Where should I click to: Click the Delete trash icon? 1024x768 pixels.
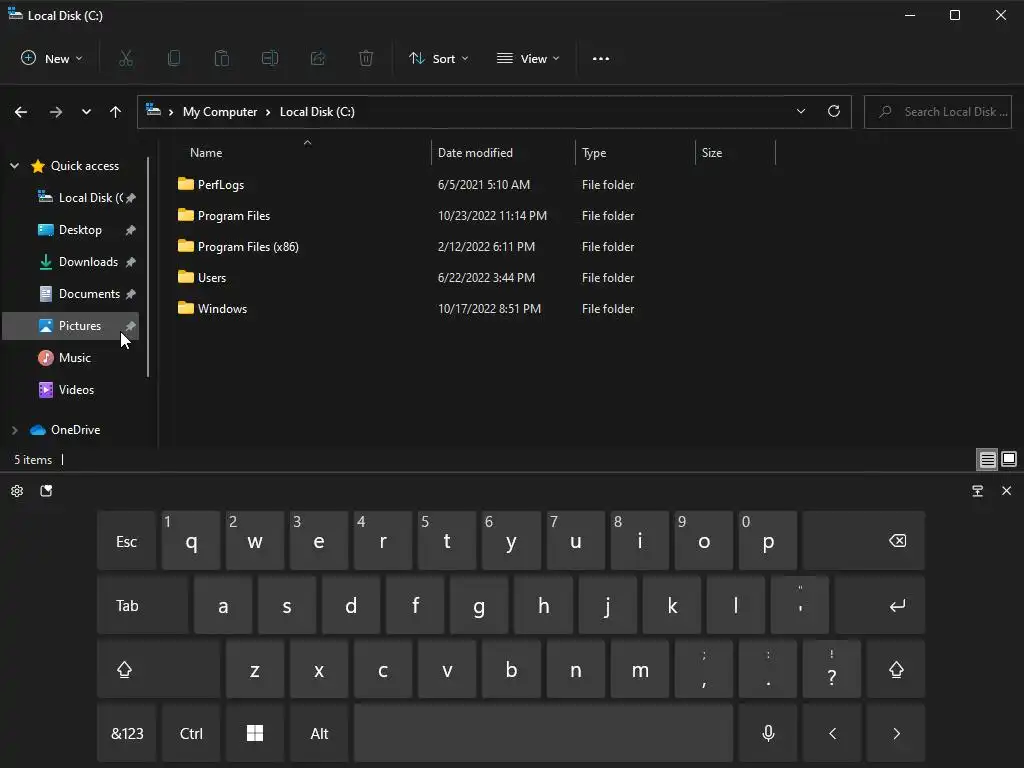[366, 59]
